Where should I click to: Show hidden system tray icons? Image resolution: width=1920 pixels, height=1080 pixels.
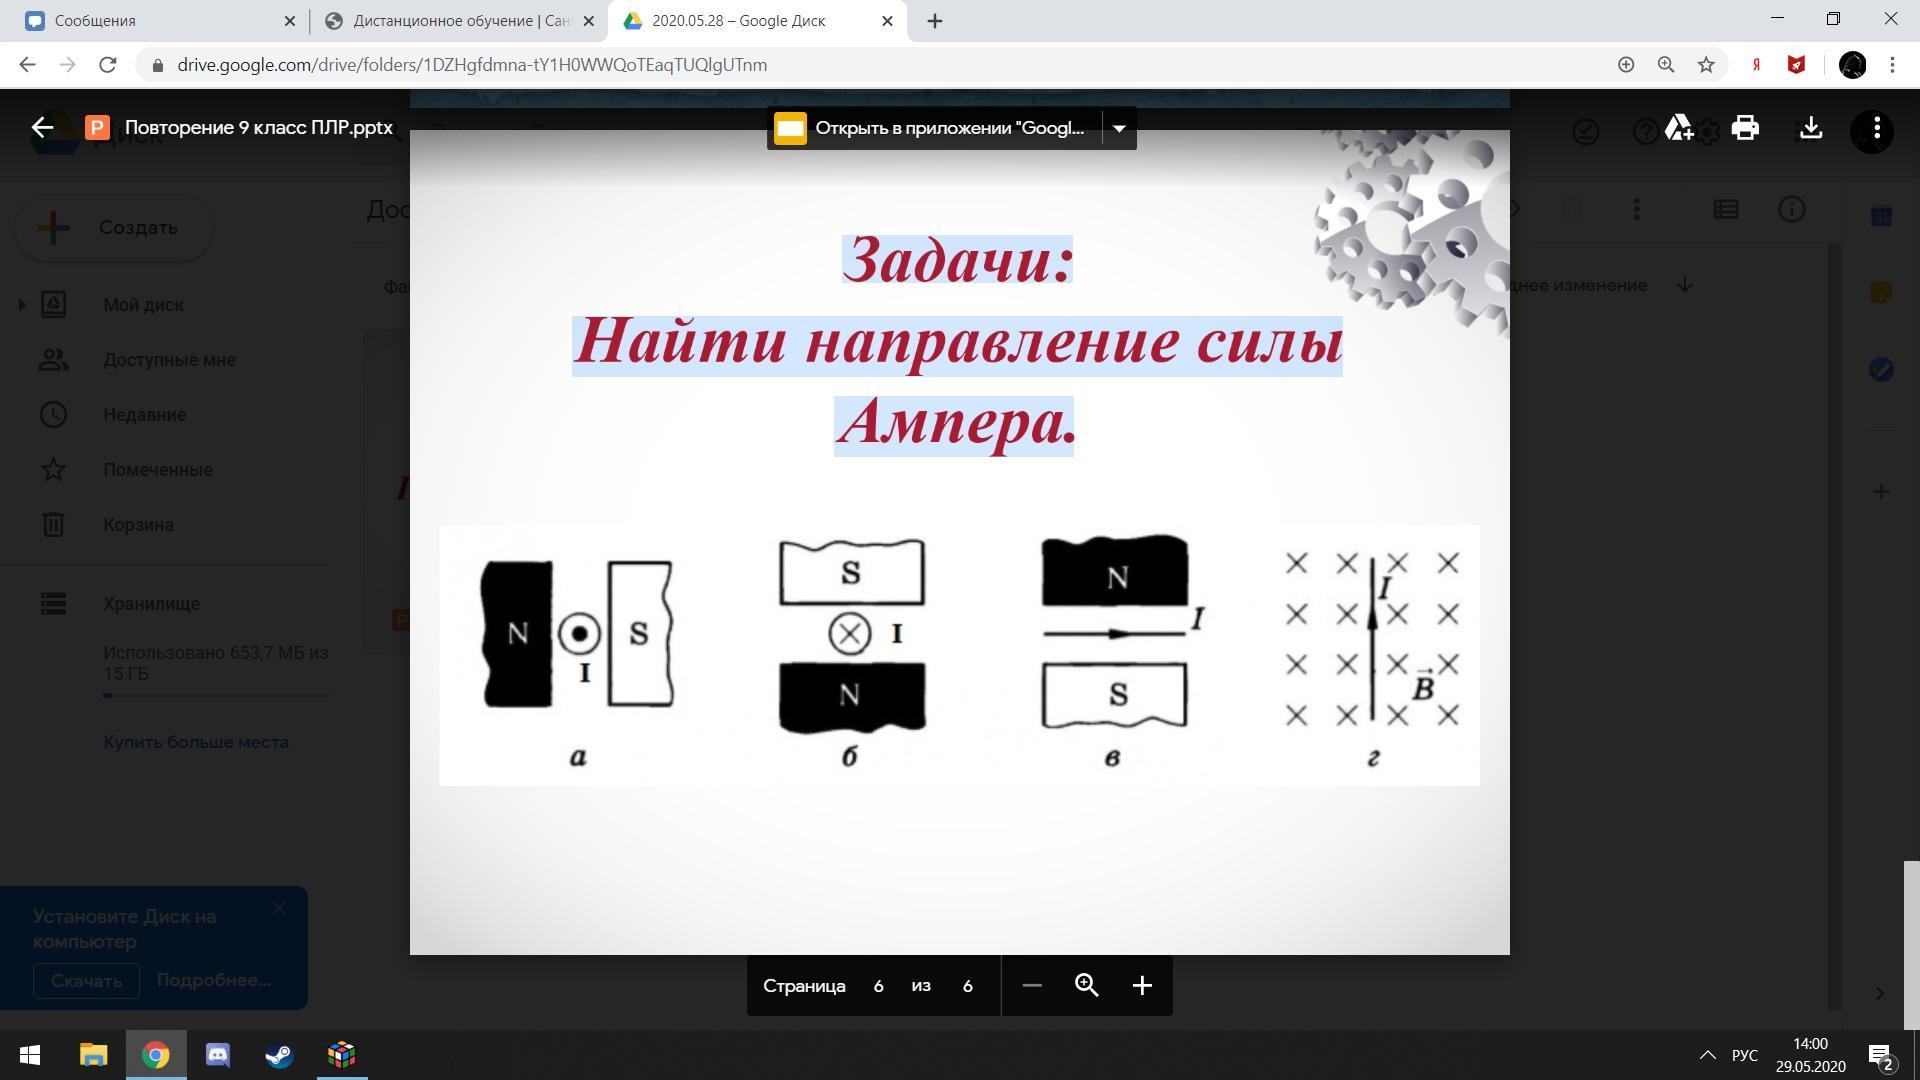click(x=1707, y=1055)
